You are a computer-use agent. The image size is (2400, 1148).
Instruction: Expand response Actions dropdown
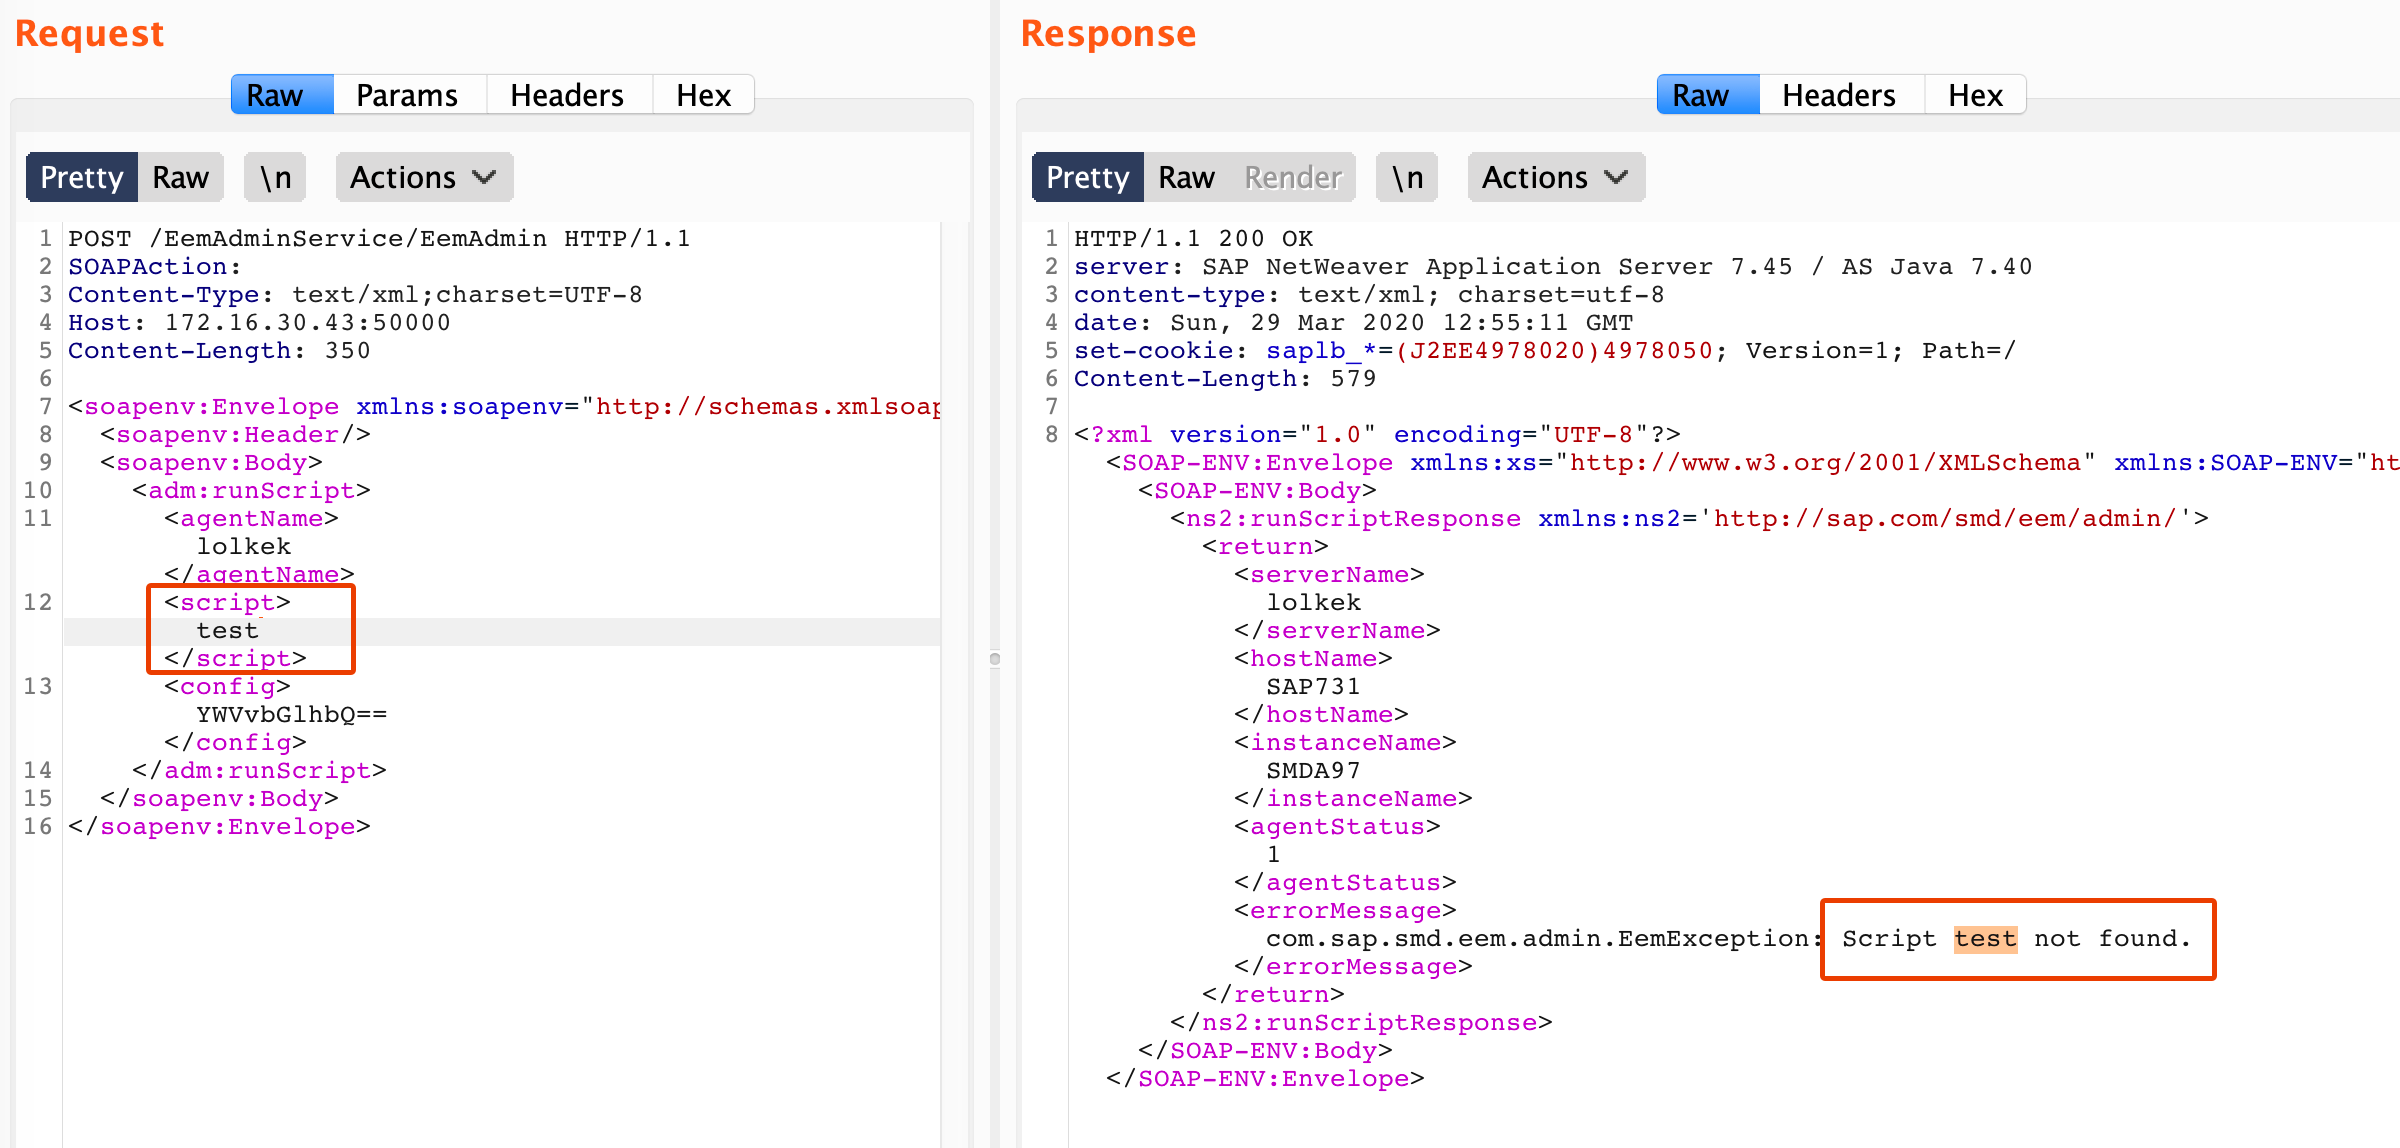pyautogui.click(x=1535, y=177)
